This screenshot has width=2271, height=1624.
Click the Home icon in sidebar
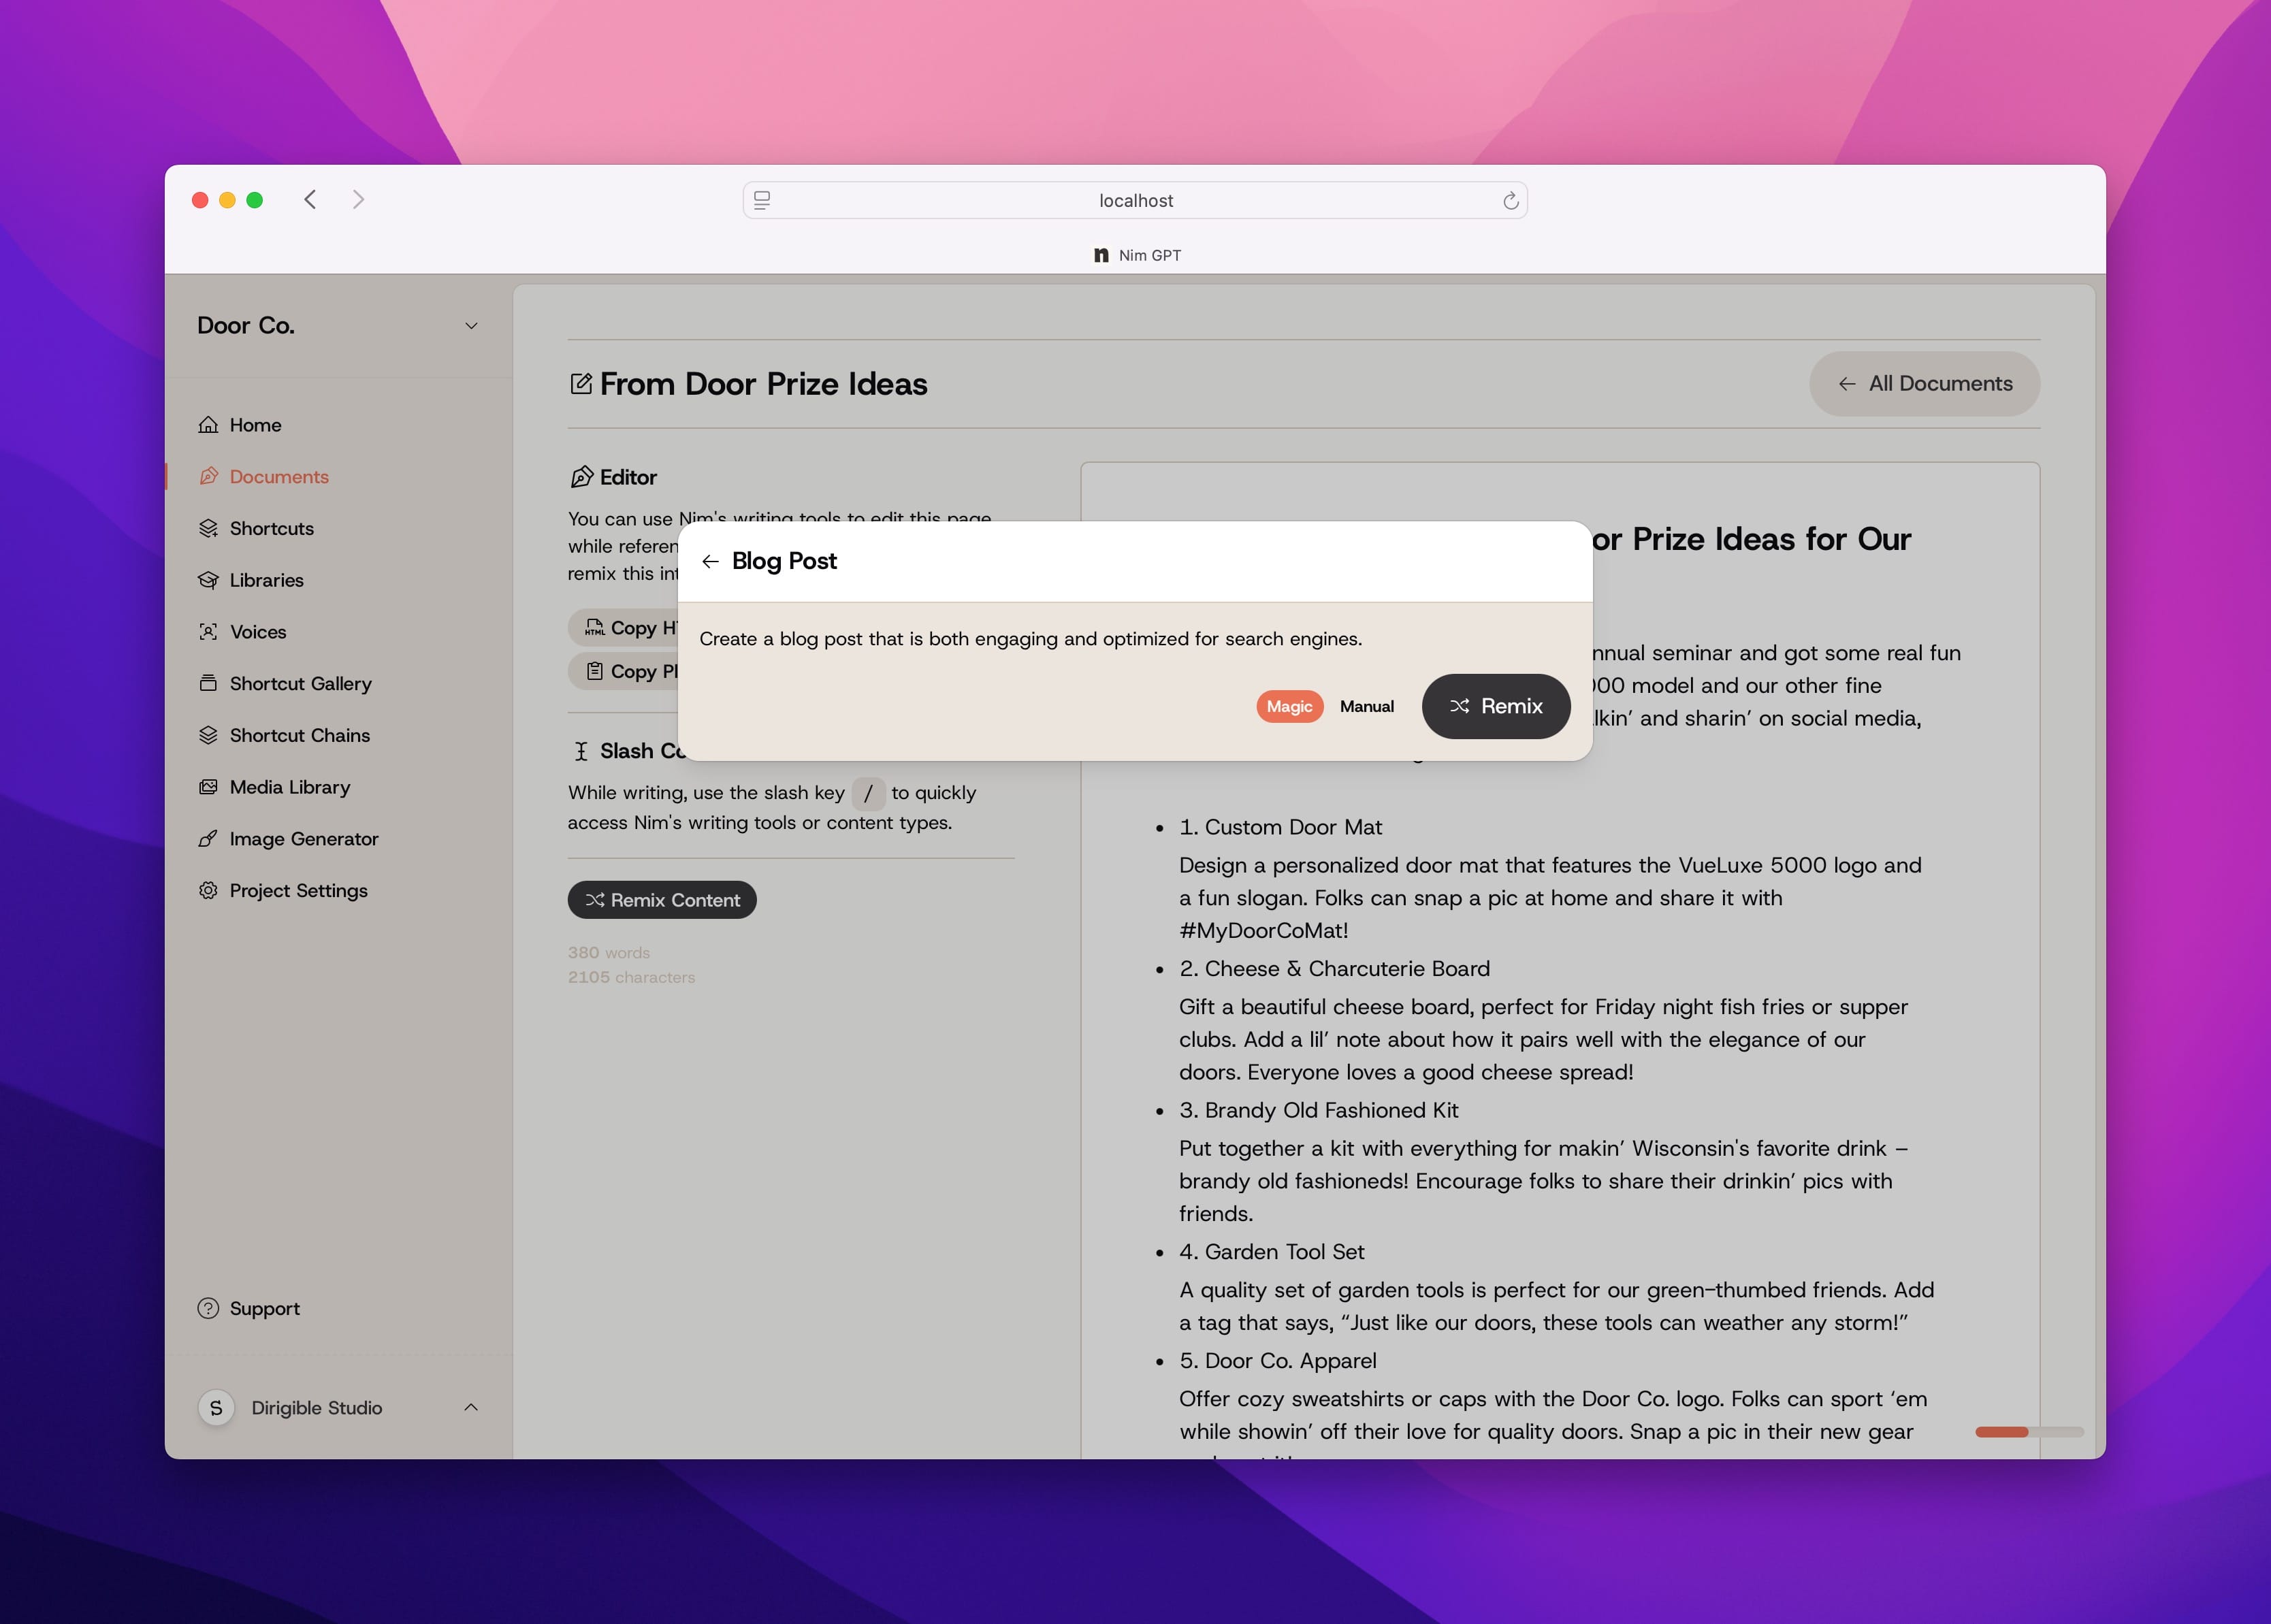(208, 425)
